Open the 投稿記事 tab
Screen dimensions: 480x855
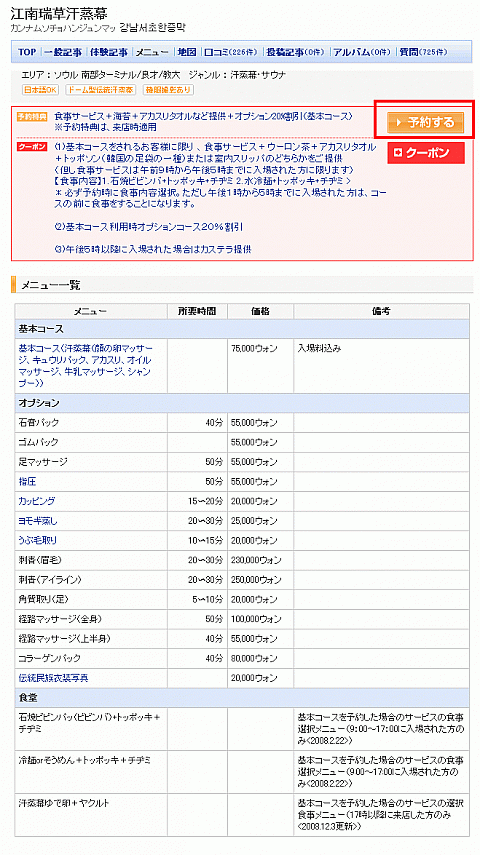click(295, 52)
